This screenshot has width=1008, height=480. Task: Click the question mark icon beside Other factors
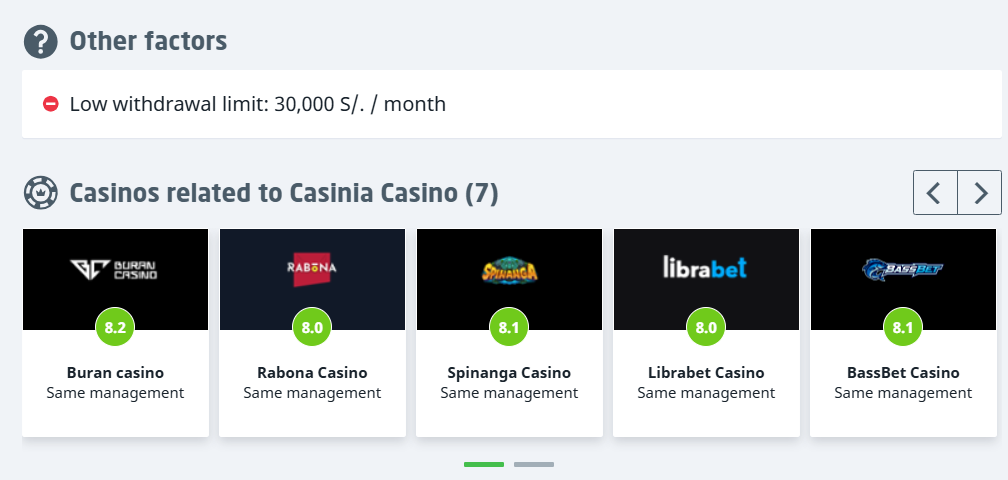[40, 42]
